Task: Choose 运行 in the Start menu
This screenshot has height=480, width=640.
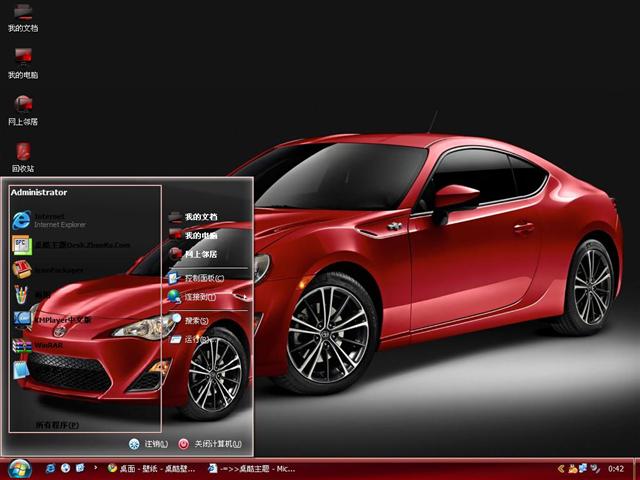Action: click(x=194, y=340)
